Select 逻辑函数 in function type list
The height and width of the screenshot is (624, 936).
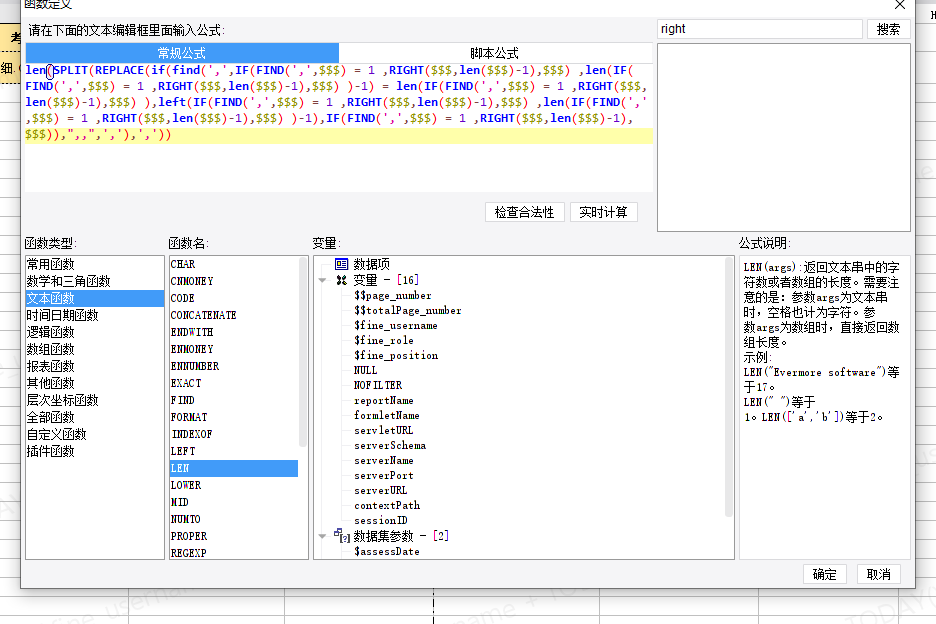tap(50, 332)
